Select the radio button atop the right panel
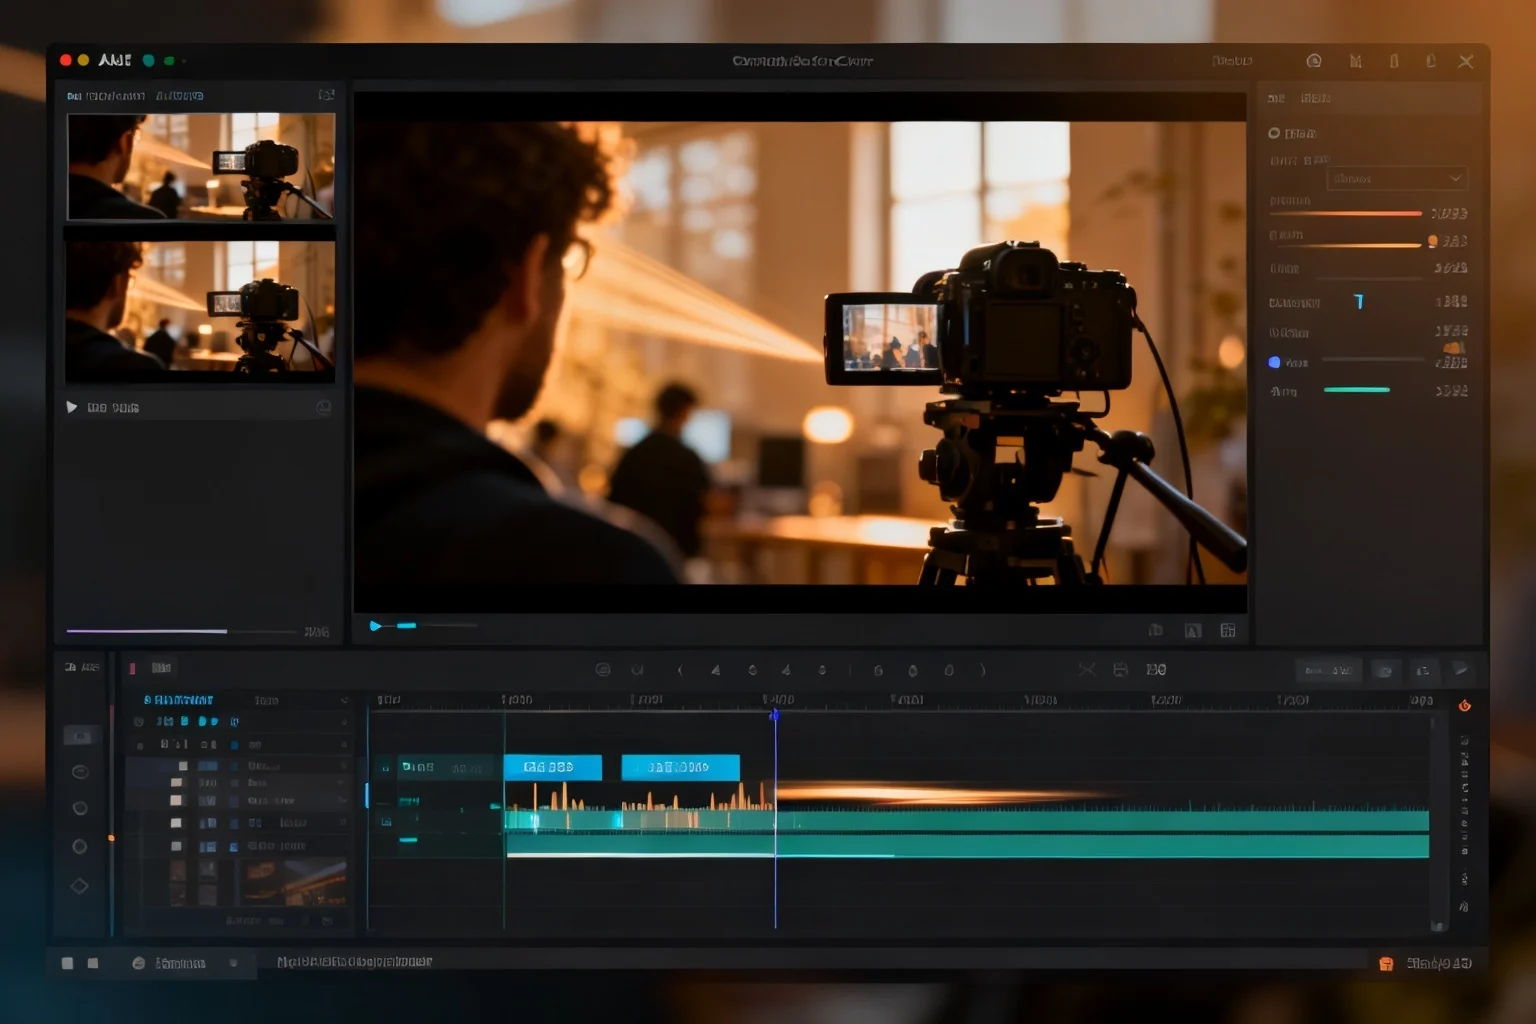The width and height of the screenshot is (1536, 1024). click(x=1274, y=133)
